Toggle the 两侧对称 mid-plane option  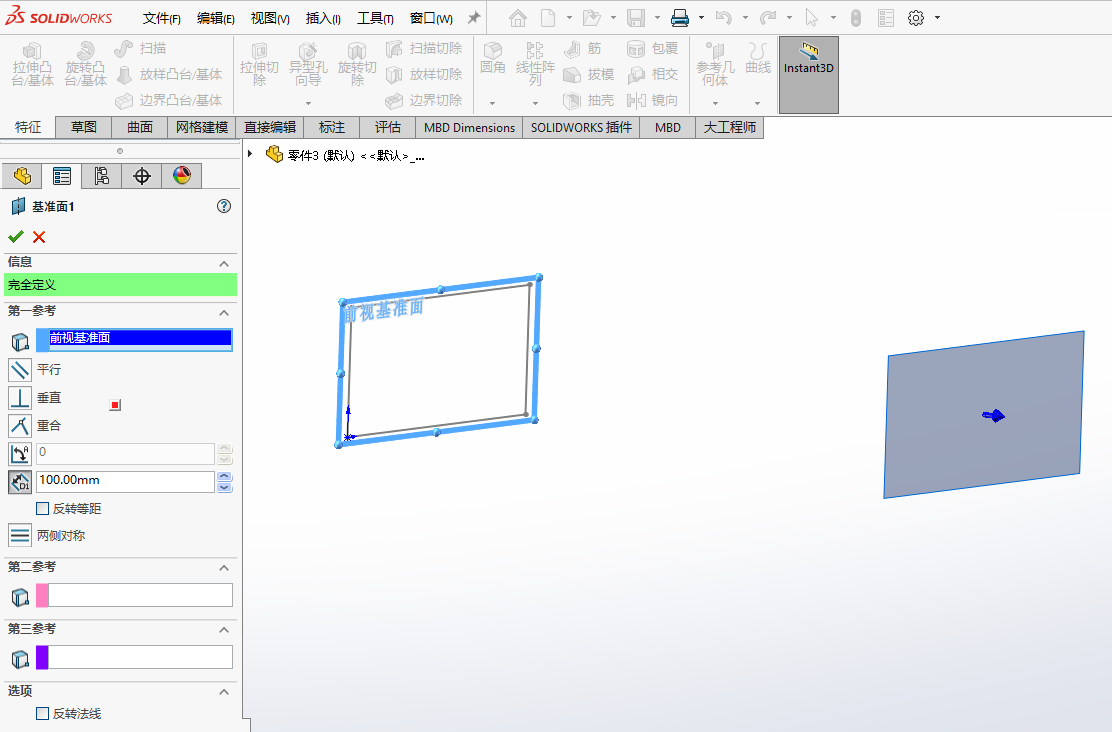pos(20,535)
